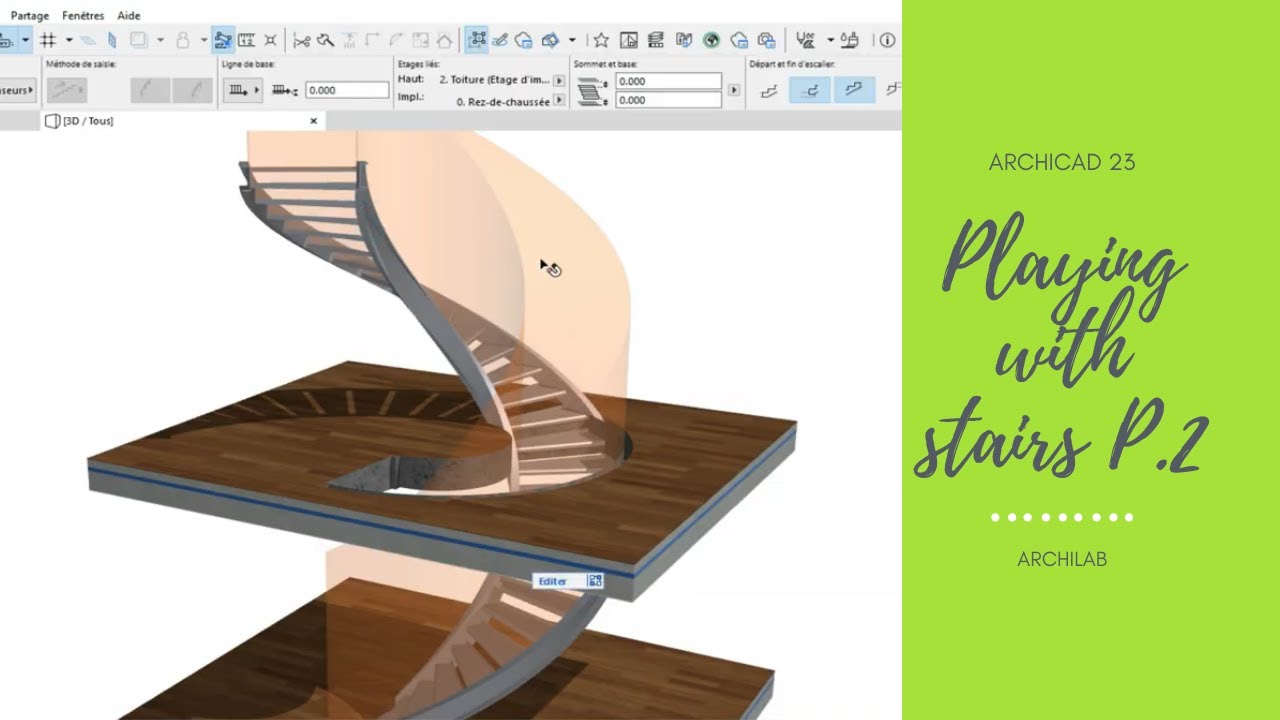Viewport: 1280px width, 720px height.
Task: Toggle the grid snap icon
Action: (47, 40)
